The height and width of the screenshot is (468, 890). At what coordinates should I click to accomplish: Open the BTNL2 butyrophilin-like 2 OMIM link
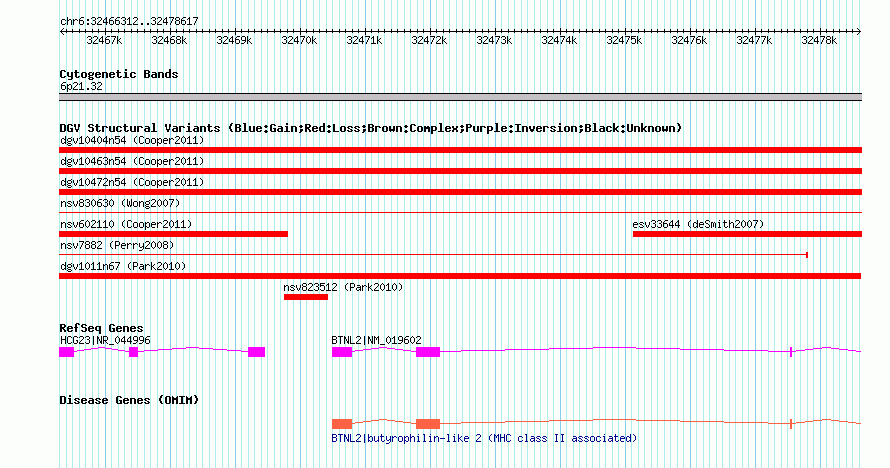(484, 438)
